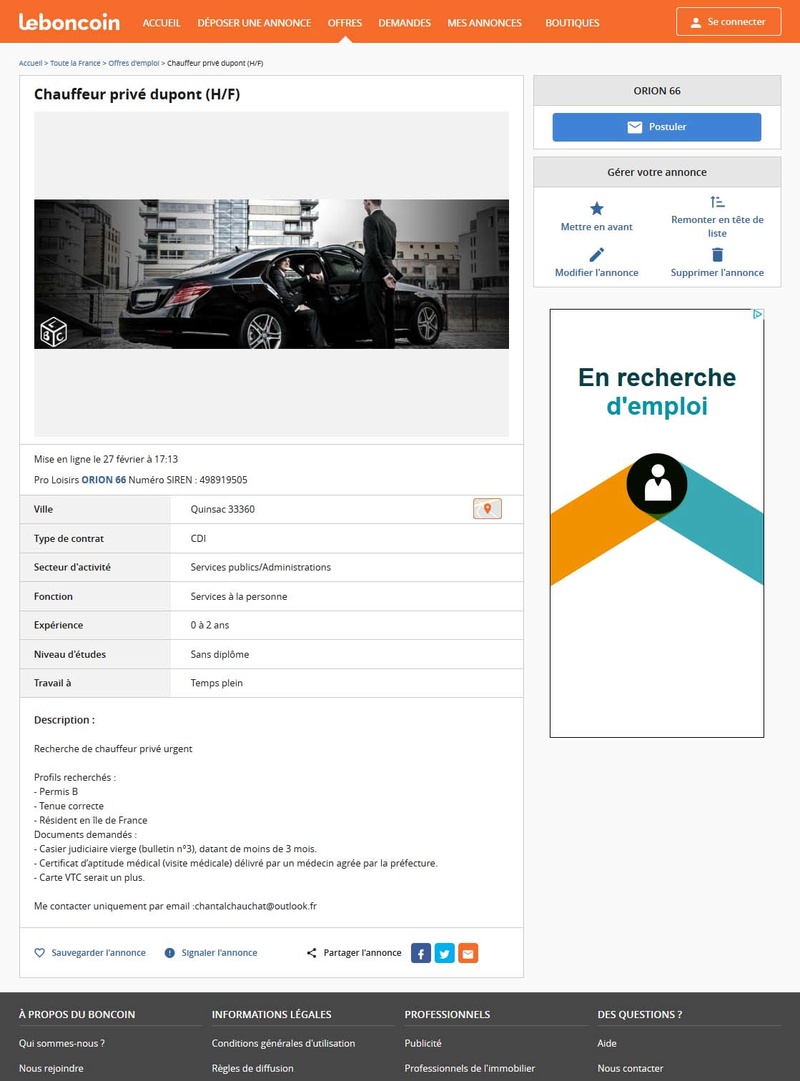Click the share arrow icon near Partager

coord(312,953)
